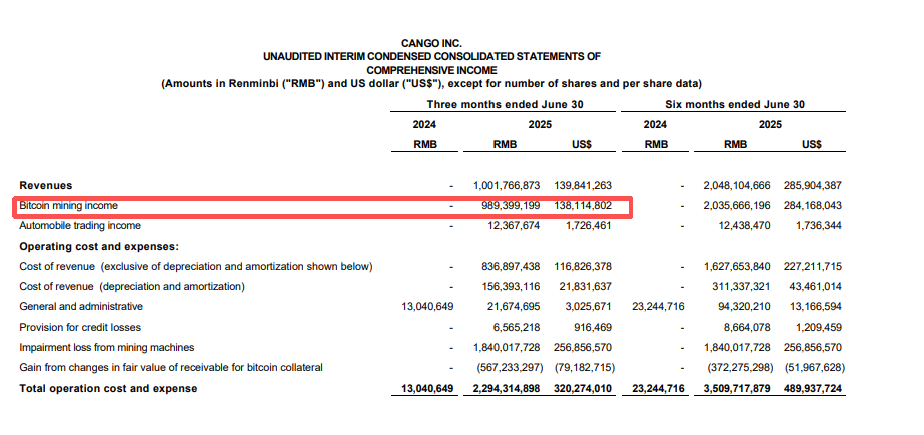Click 'Total operation cost and expense' label
This screenshot has height=435, width=924.
pos(108,388)
